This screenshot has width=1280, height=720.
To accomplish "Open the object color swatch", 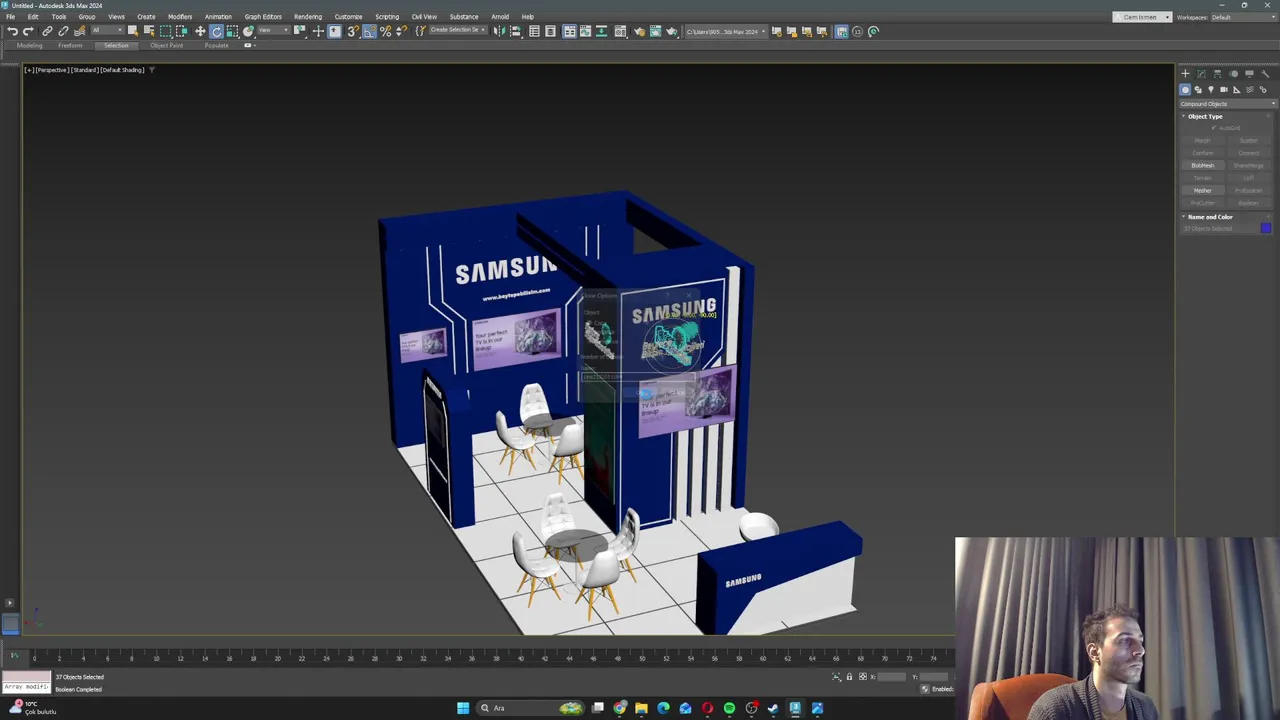I will [x=1266, y=228].
